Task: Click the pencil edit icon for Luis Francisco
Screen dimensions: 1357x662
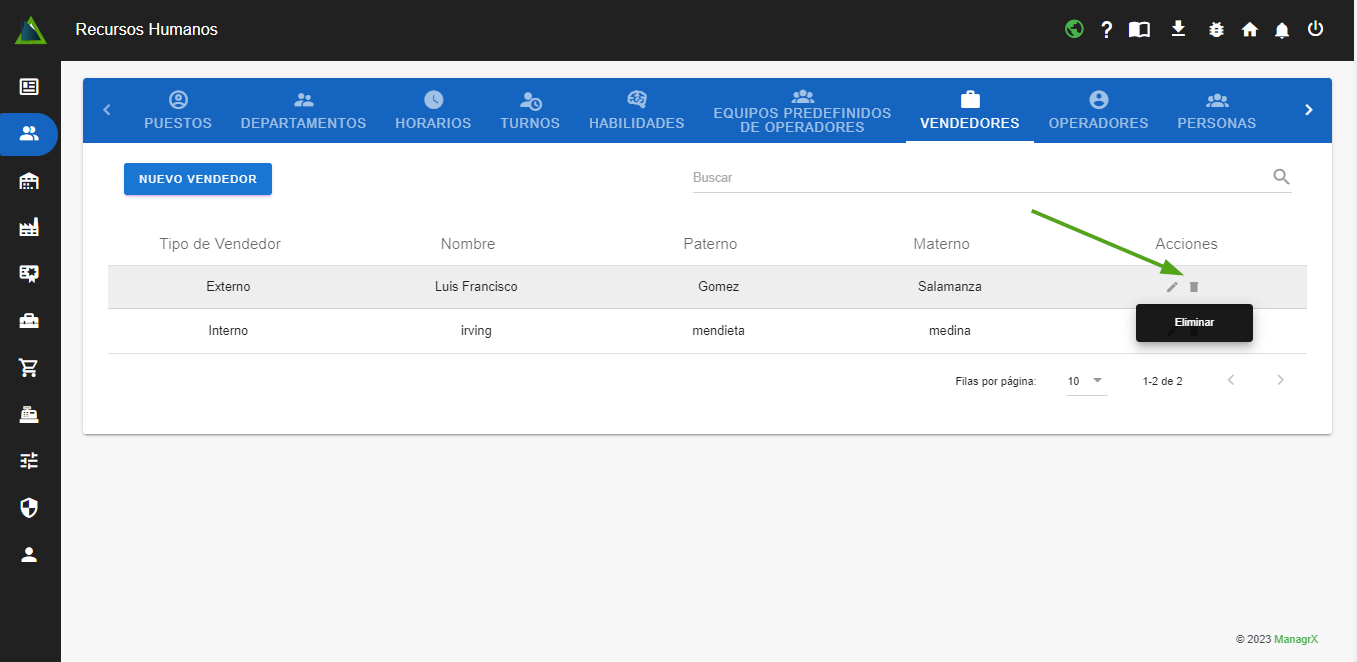Action: (1172, 287)
